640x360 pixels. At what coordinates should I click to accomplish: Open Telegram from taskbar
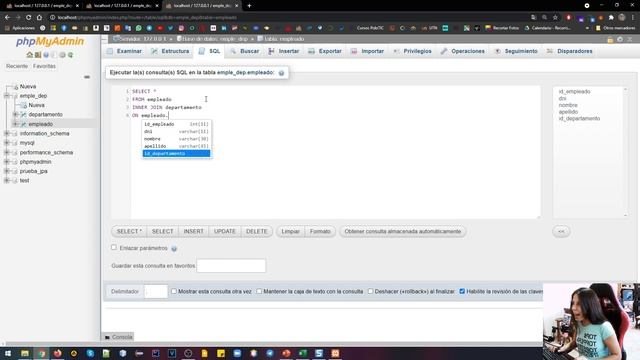coord(270,353)
